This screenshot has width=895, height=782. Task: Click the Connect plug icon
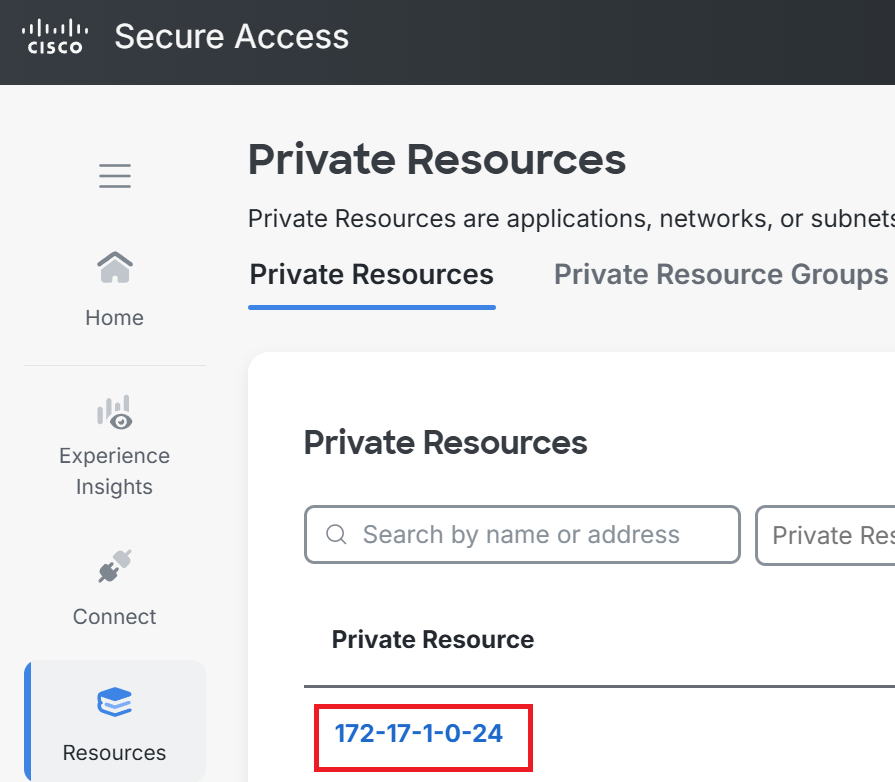pos(115,566)
